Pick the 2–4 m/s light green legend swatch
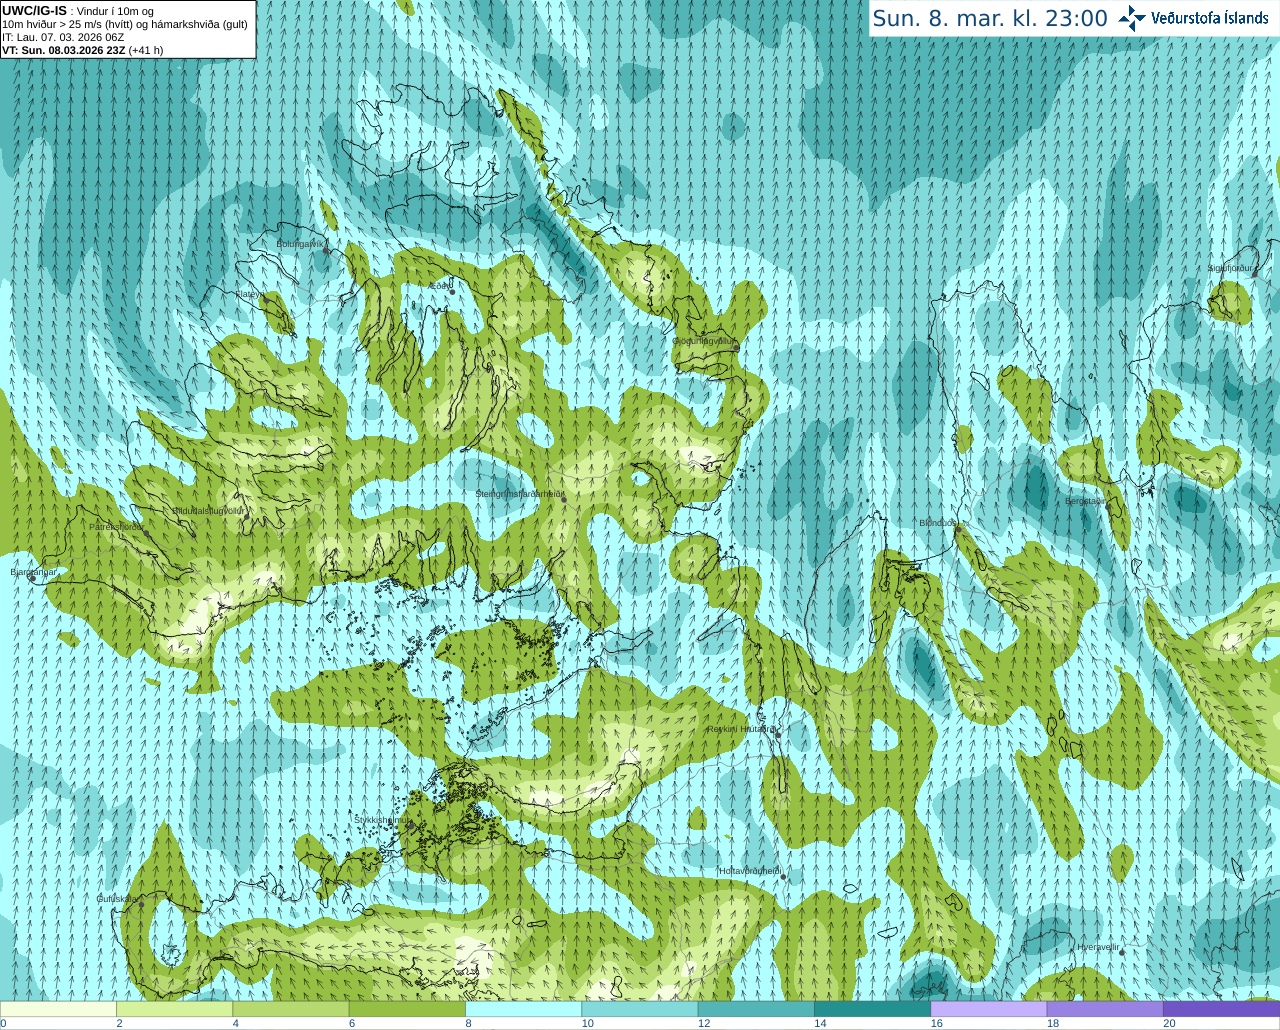Screen dimensions: 1280x1030 (174, 1009)
